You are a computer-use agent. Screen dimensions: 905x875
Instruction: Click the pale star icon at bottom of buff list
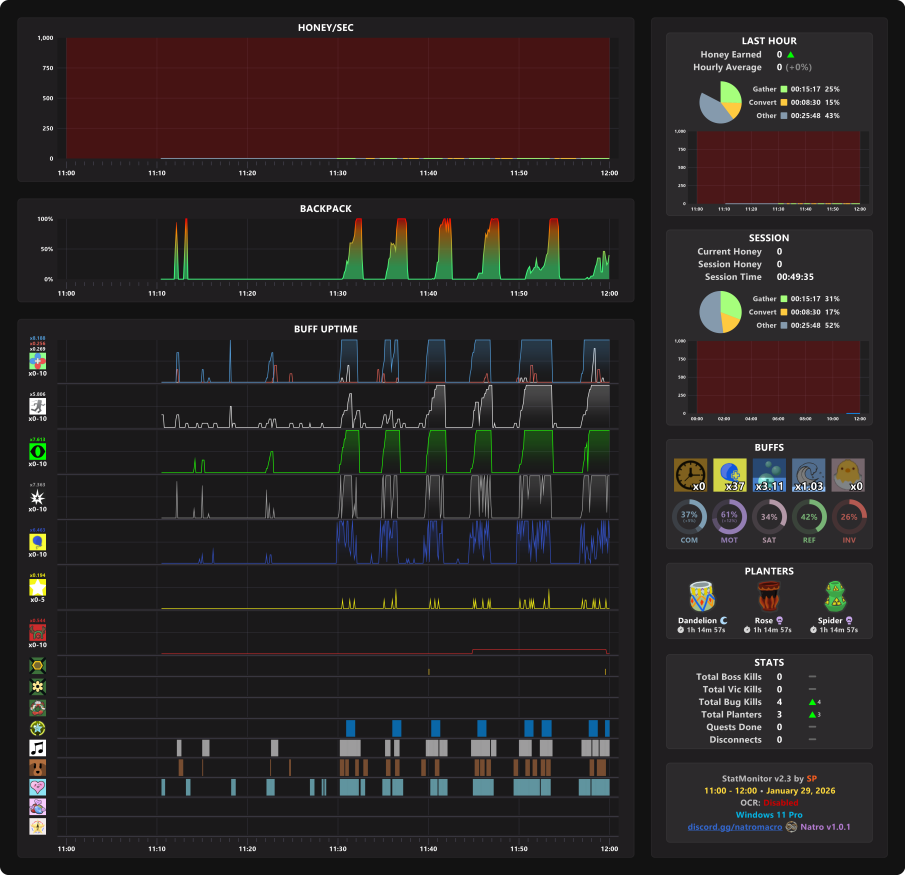38,827
